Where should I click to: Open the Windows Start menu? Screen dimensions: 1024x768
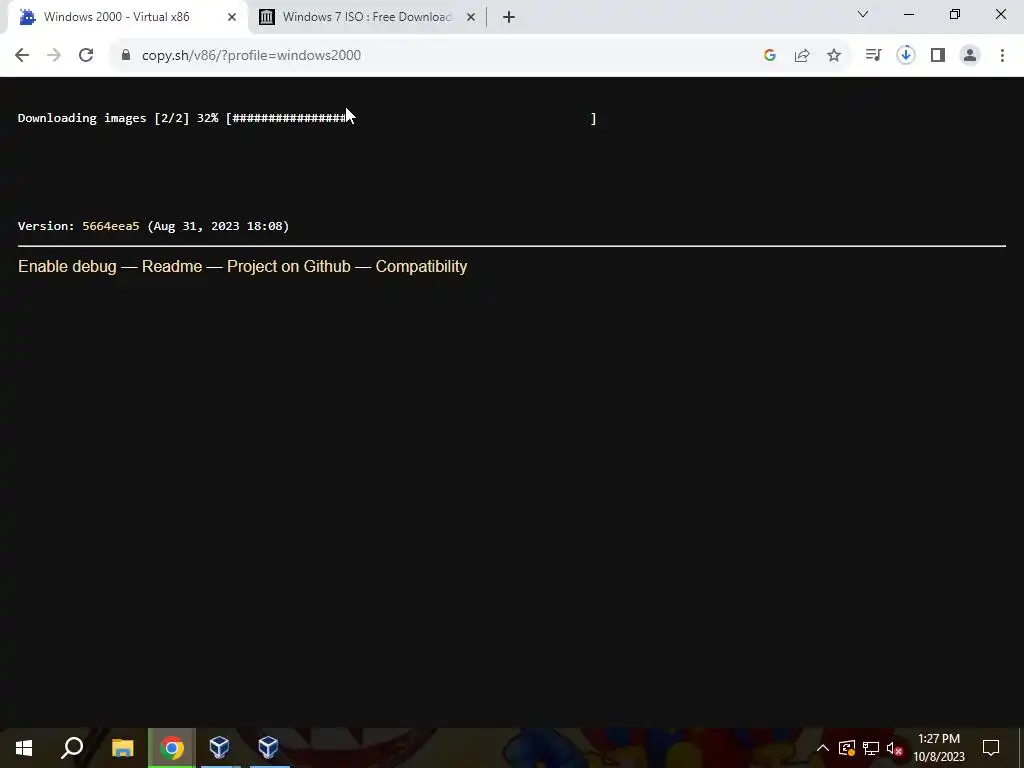(24, 748)
